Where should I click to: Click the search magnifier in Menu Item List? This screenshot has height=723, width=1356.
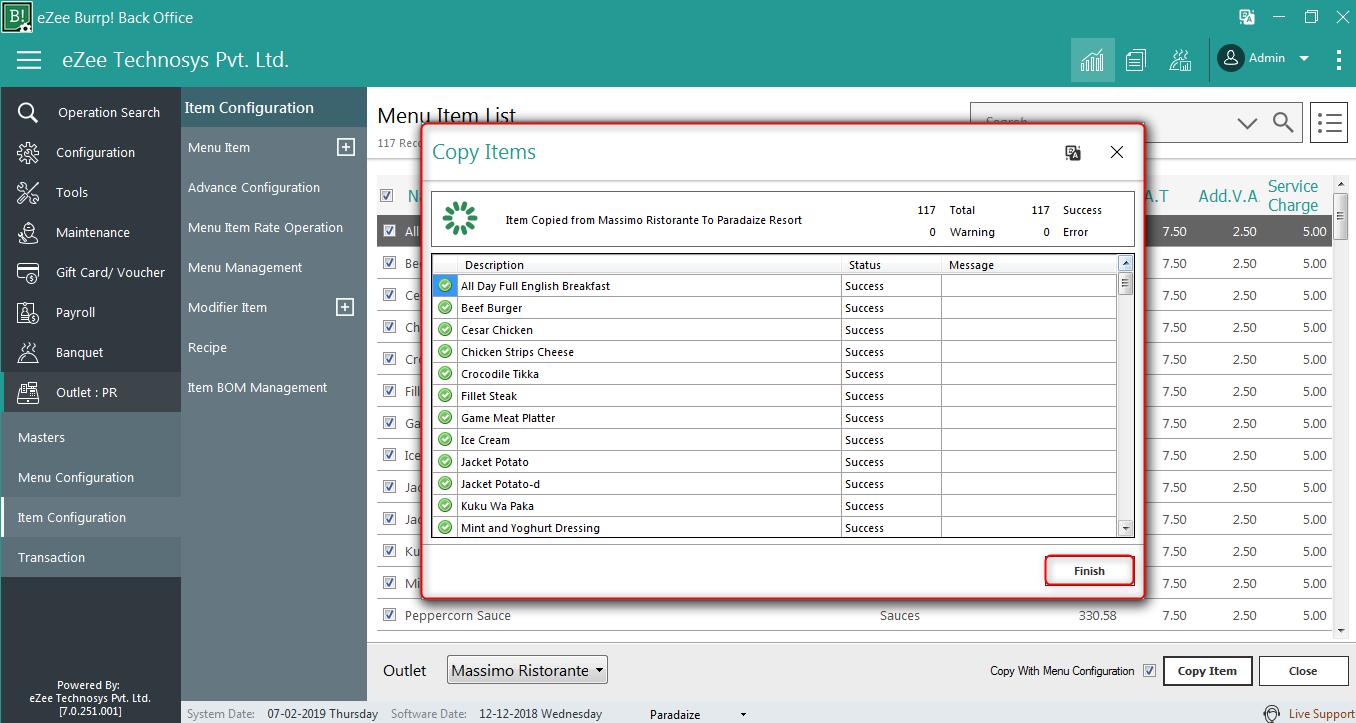coord(1283,123)
